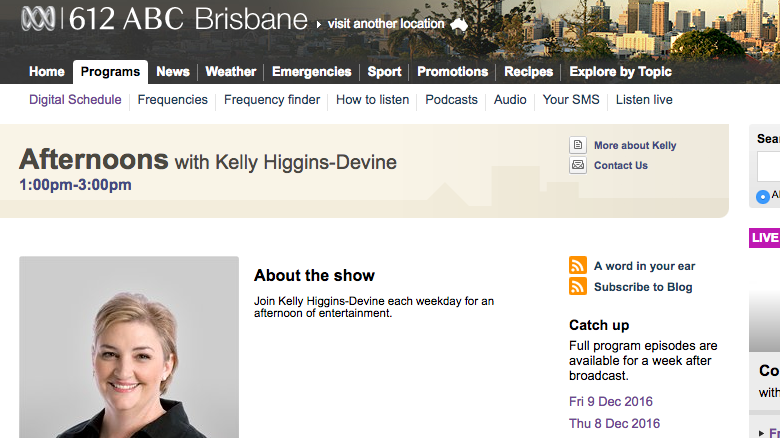
Task: Go to the Weather menu item
Action: coord(230,72)
